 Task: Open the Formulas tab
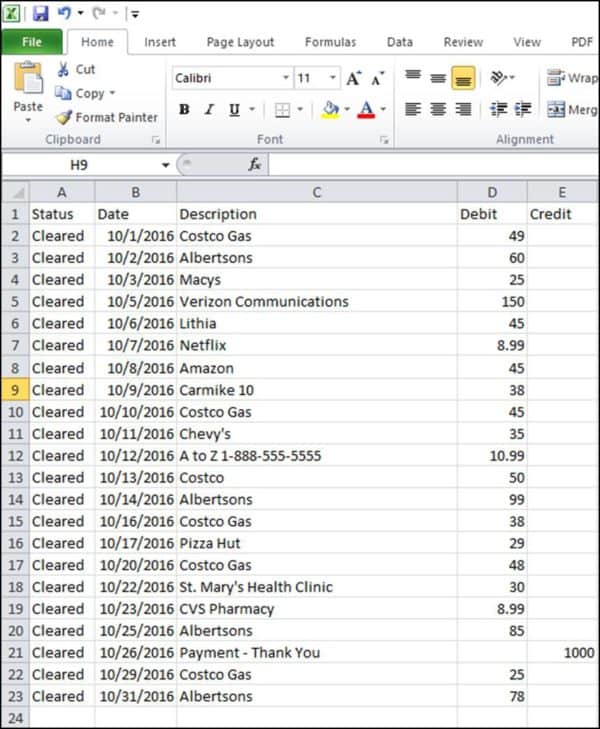pos(330,42)
